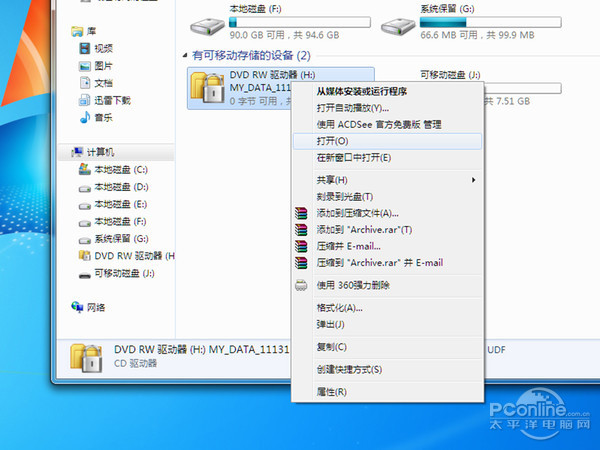Click 复制(C) in context menu

pyautogui.click(x=387, y=347)
